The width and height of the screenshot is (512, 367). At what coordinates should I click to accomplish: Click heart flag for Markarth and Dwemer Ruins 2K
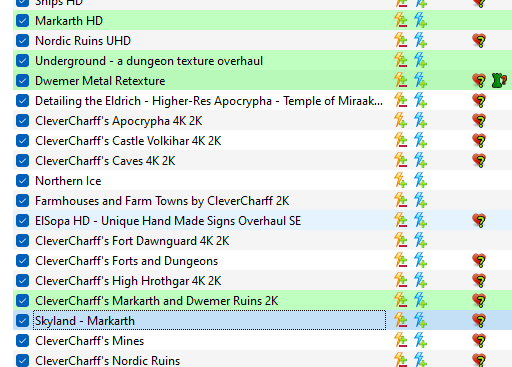pos(479,301)
